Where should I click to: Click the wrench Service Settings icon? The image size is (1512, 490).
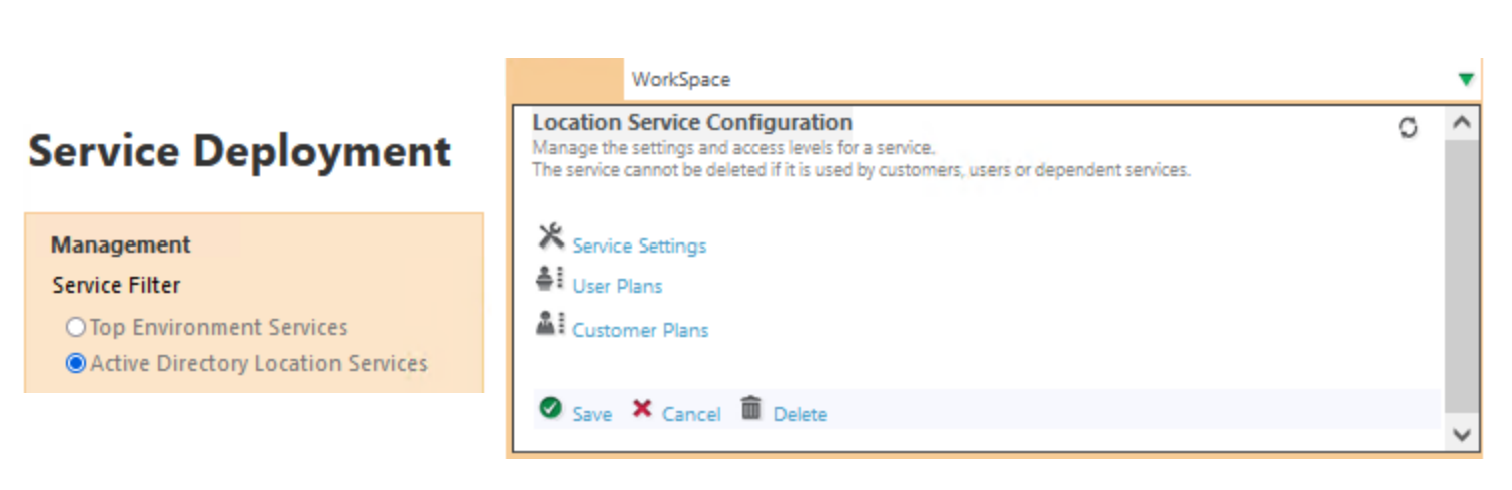pyautogui.click(x=551, y=237)
